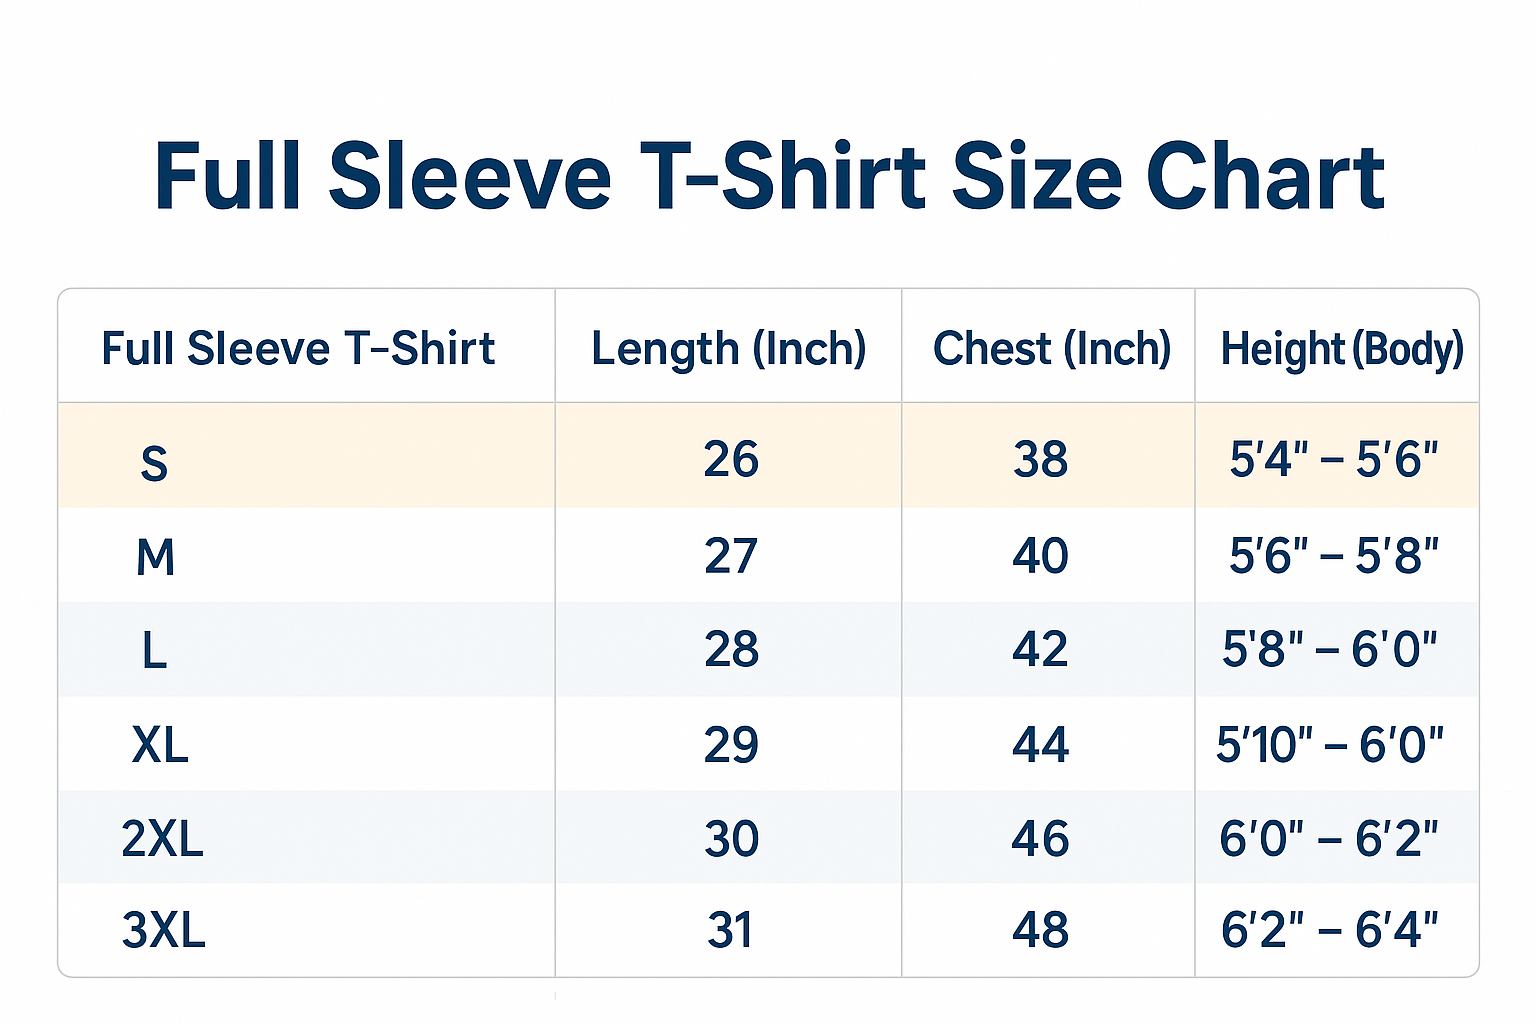Click length value 30 for size 2XL

click(731, 838)
